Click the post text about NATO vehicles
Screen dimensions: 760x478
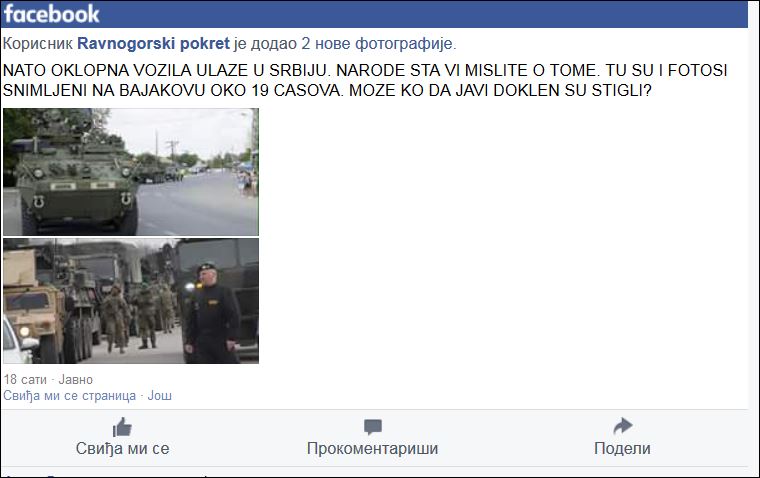365,80
